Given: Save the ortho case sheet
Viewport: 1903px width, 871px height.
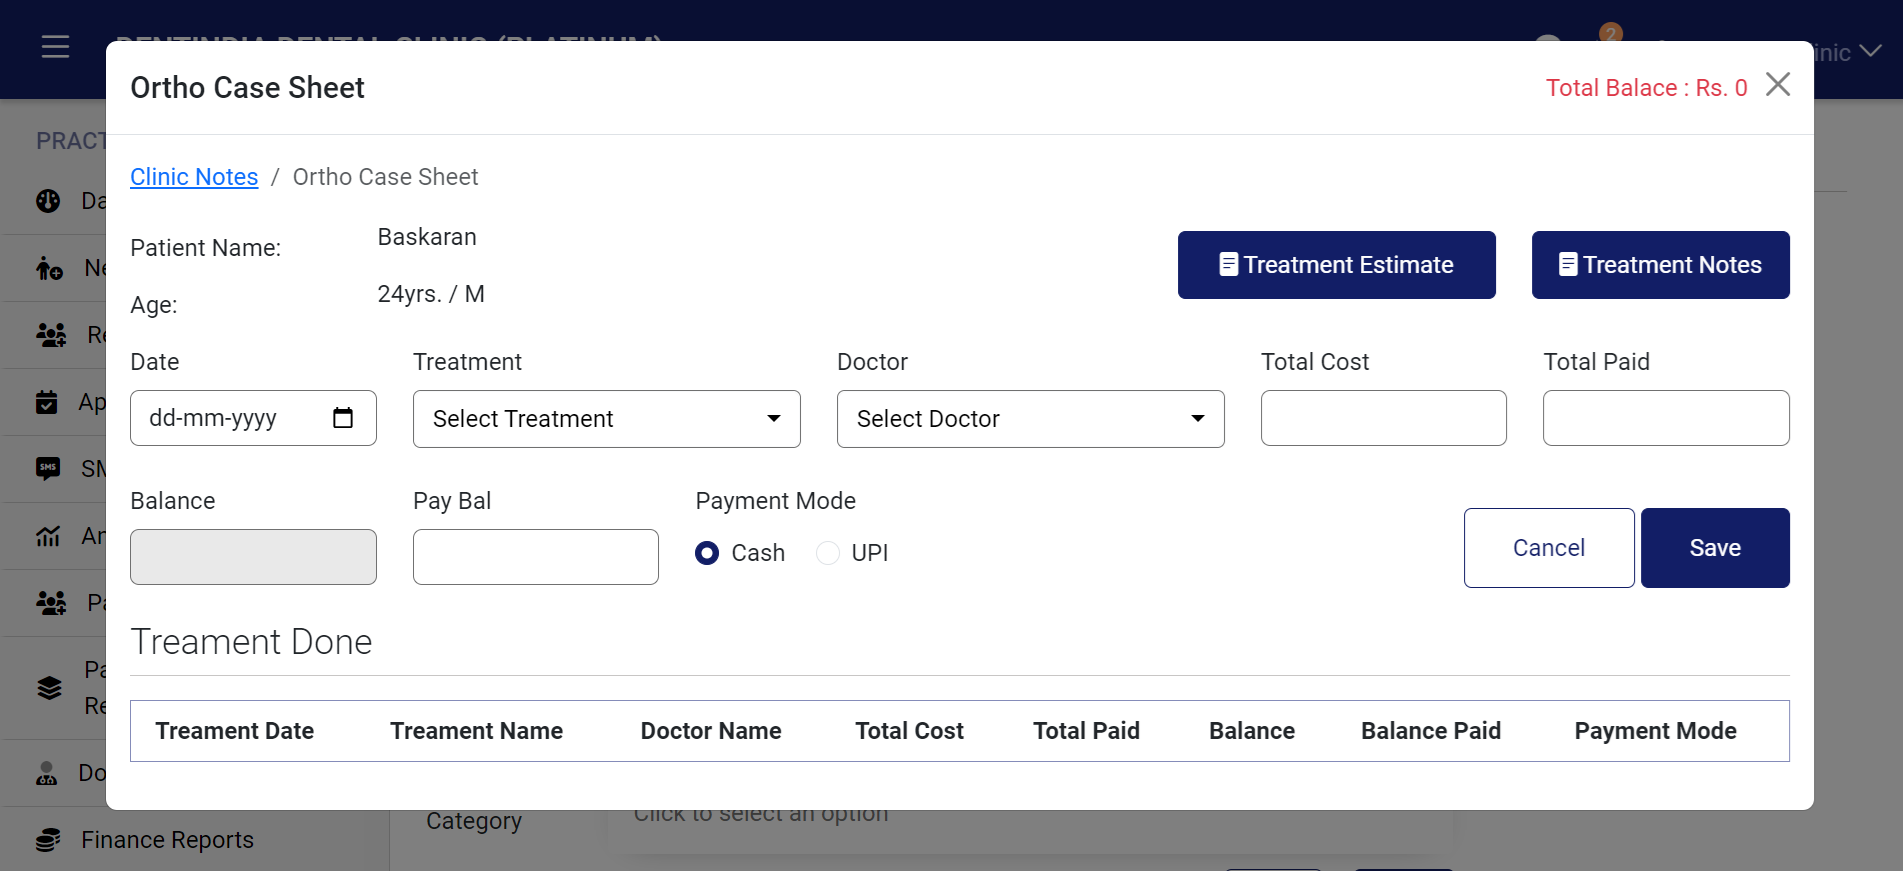Looking at the screenshot, I should [x=1714, y=548].
